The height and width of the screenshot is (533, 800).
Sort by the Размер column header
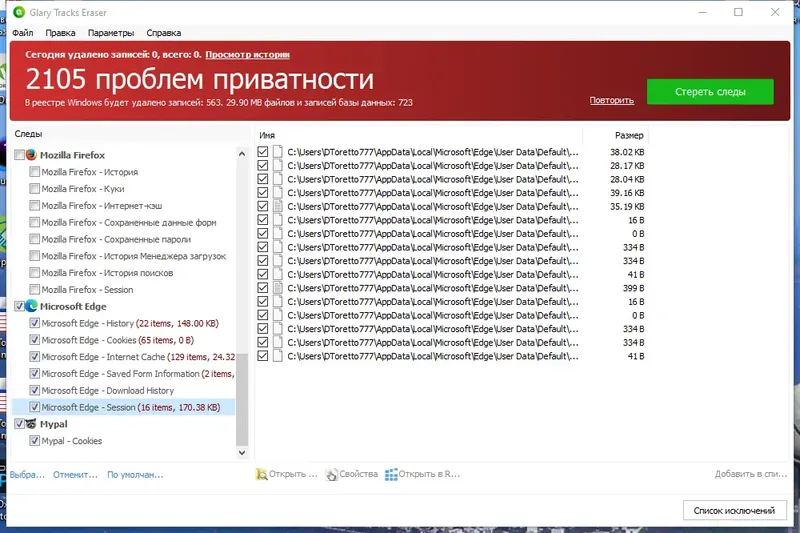click(615, 135)
